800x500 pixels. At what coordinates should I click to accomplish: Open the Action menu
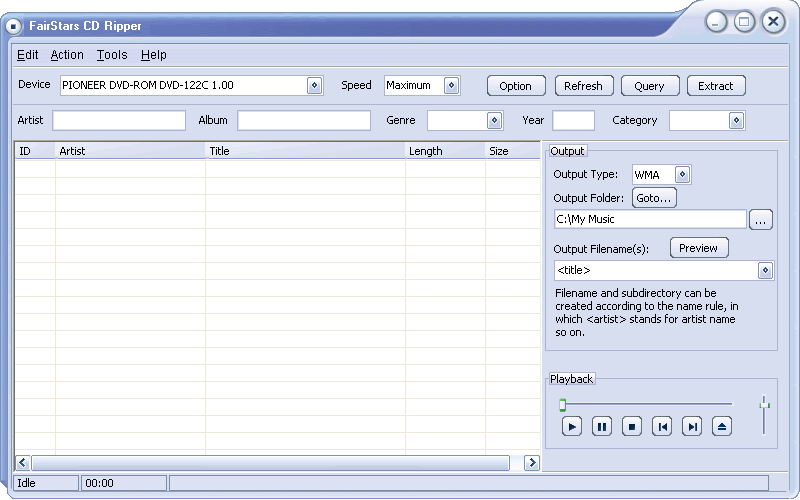pos(67,55)
